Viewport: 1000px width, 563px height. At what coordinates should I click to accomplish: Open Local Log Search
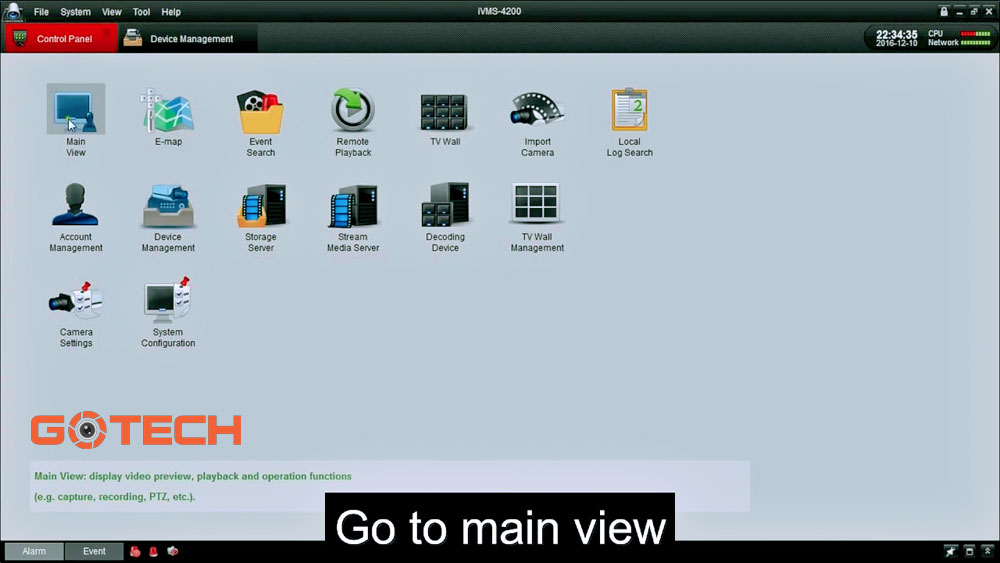coord(629,111)
